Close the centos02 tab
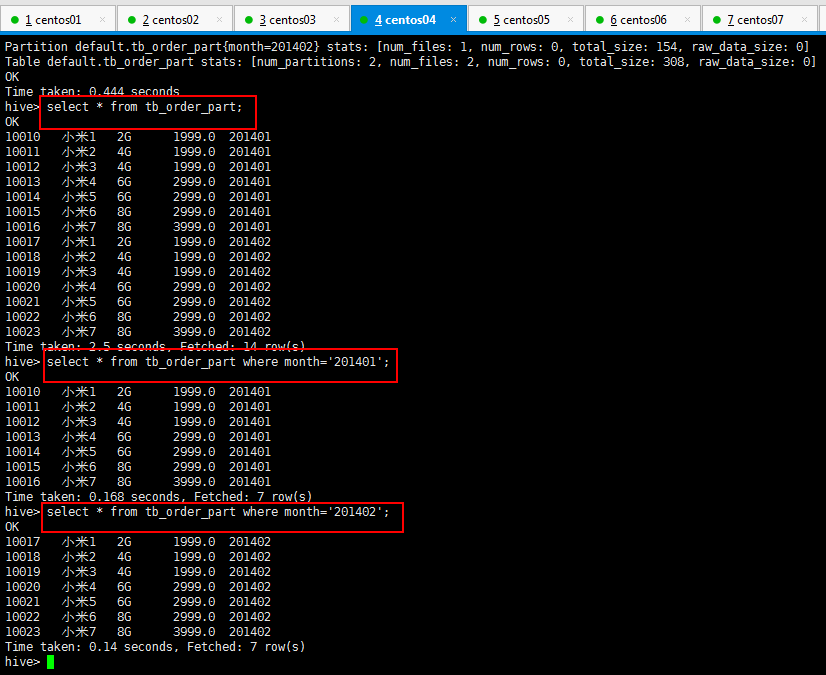This screenshot has width=826, height=675. click(x=219, y=20)
